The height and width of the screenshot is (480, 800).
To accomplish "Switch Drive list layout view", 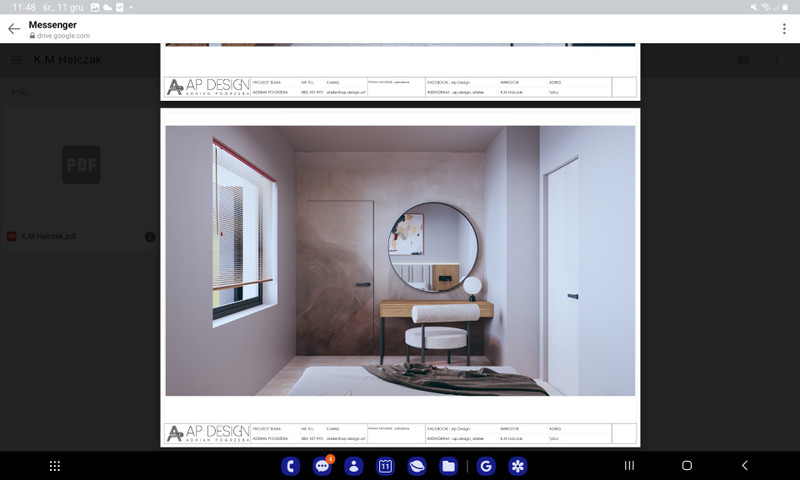I will (x=743, y=60).
